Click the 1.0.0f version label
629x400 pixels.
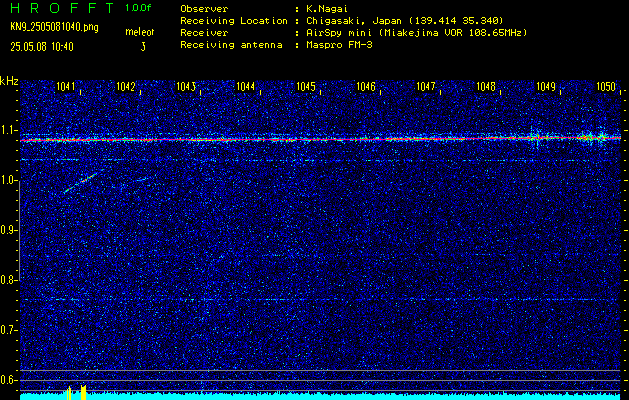pos(138,8)
